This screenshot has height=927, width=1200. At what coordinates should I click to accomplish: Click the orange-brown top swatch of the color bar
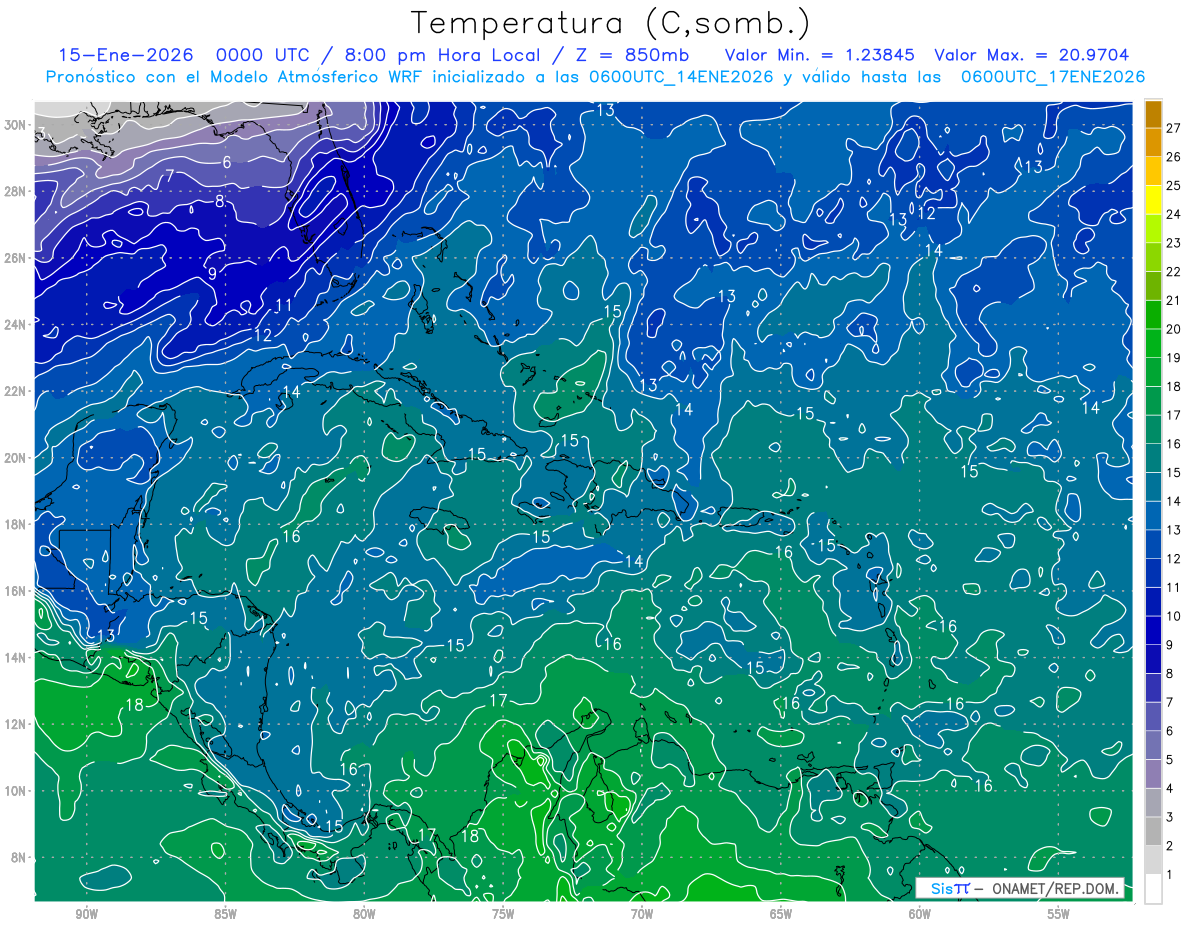tap(1153, 113)
